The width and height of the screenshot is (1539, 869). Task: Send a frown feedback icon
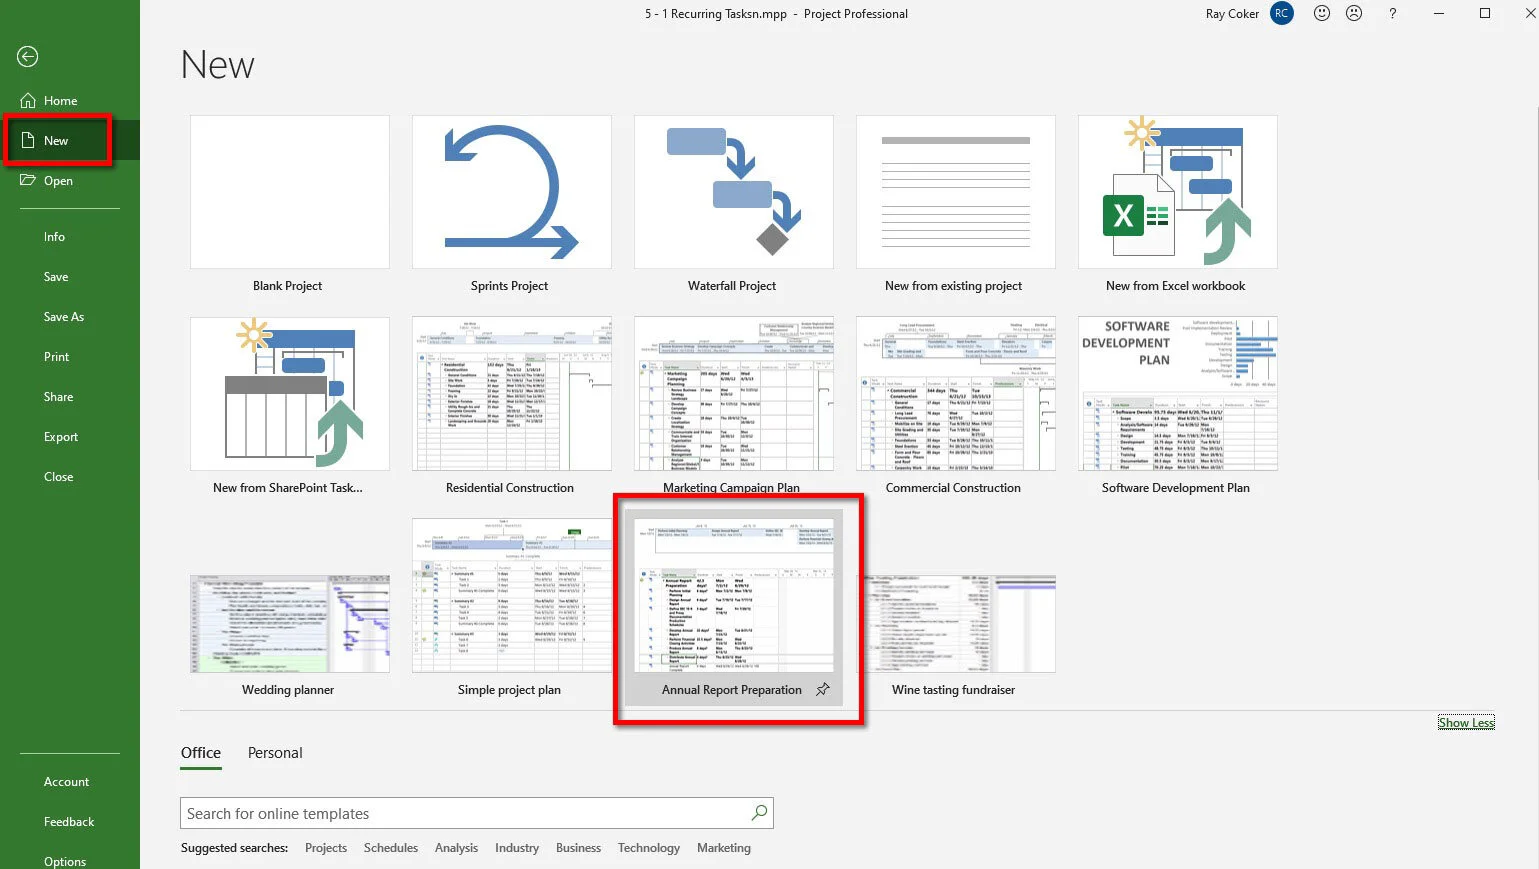point(1354,13)
